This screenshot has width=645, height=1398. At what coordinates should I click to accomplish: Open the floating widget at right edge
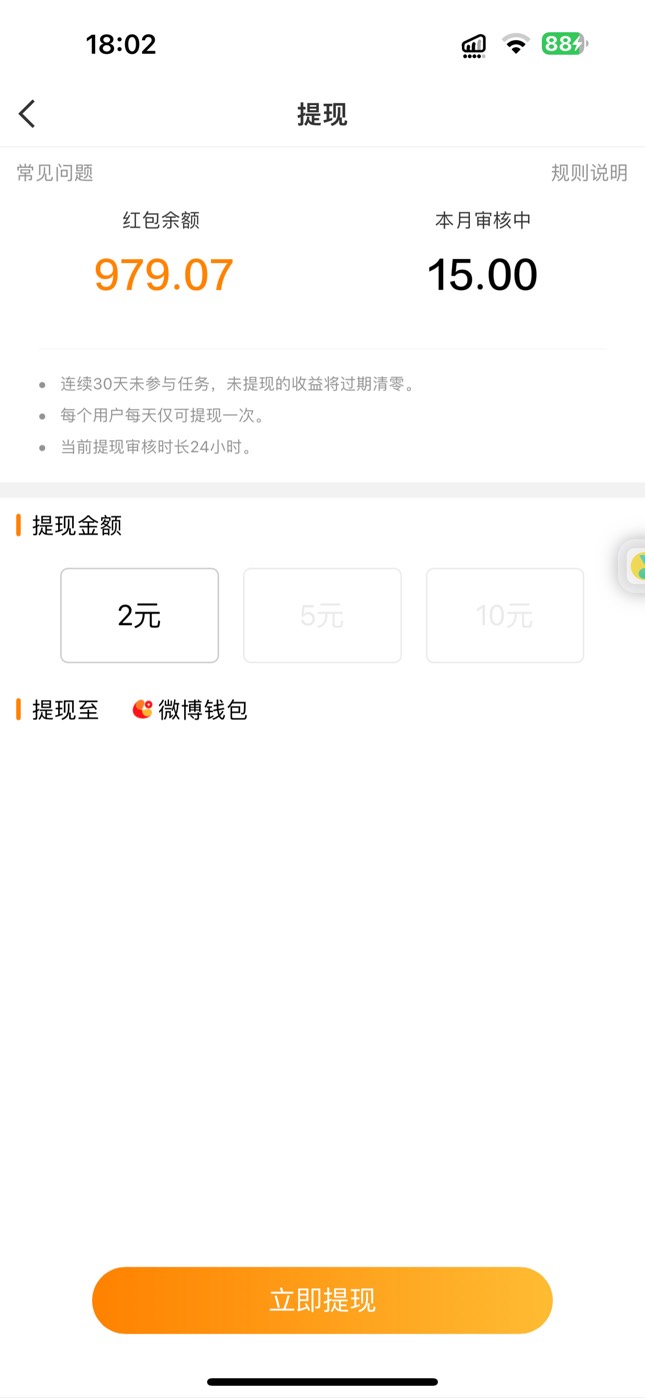(632, 566)
